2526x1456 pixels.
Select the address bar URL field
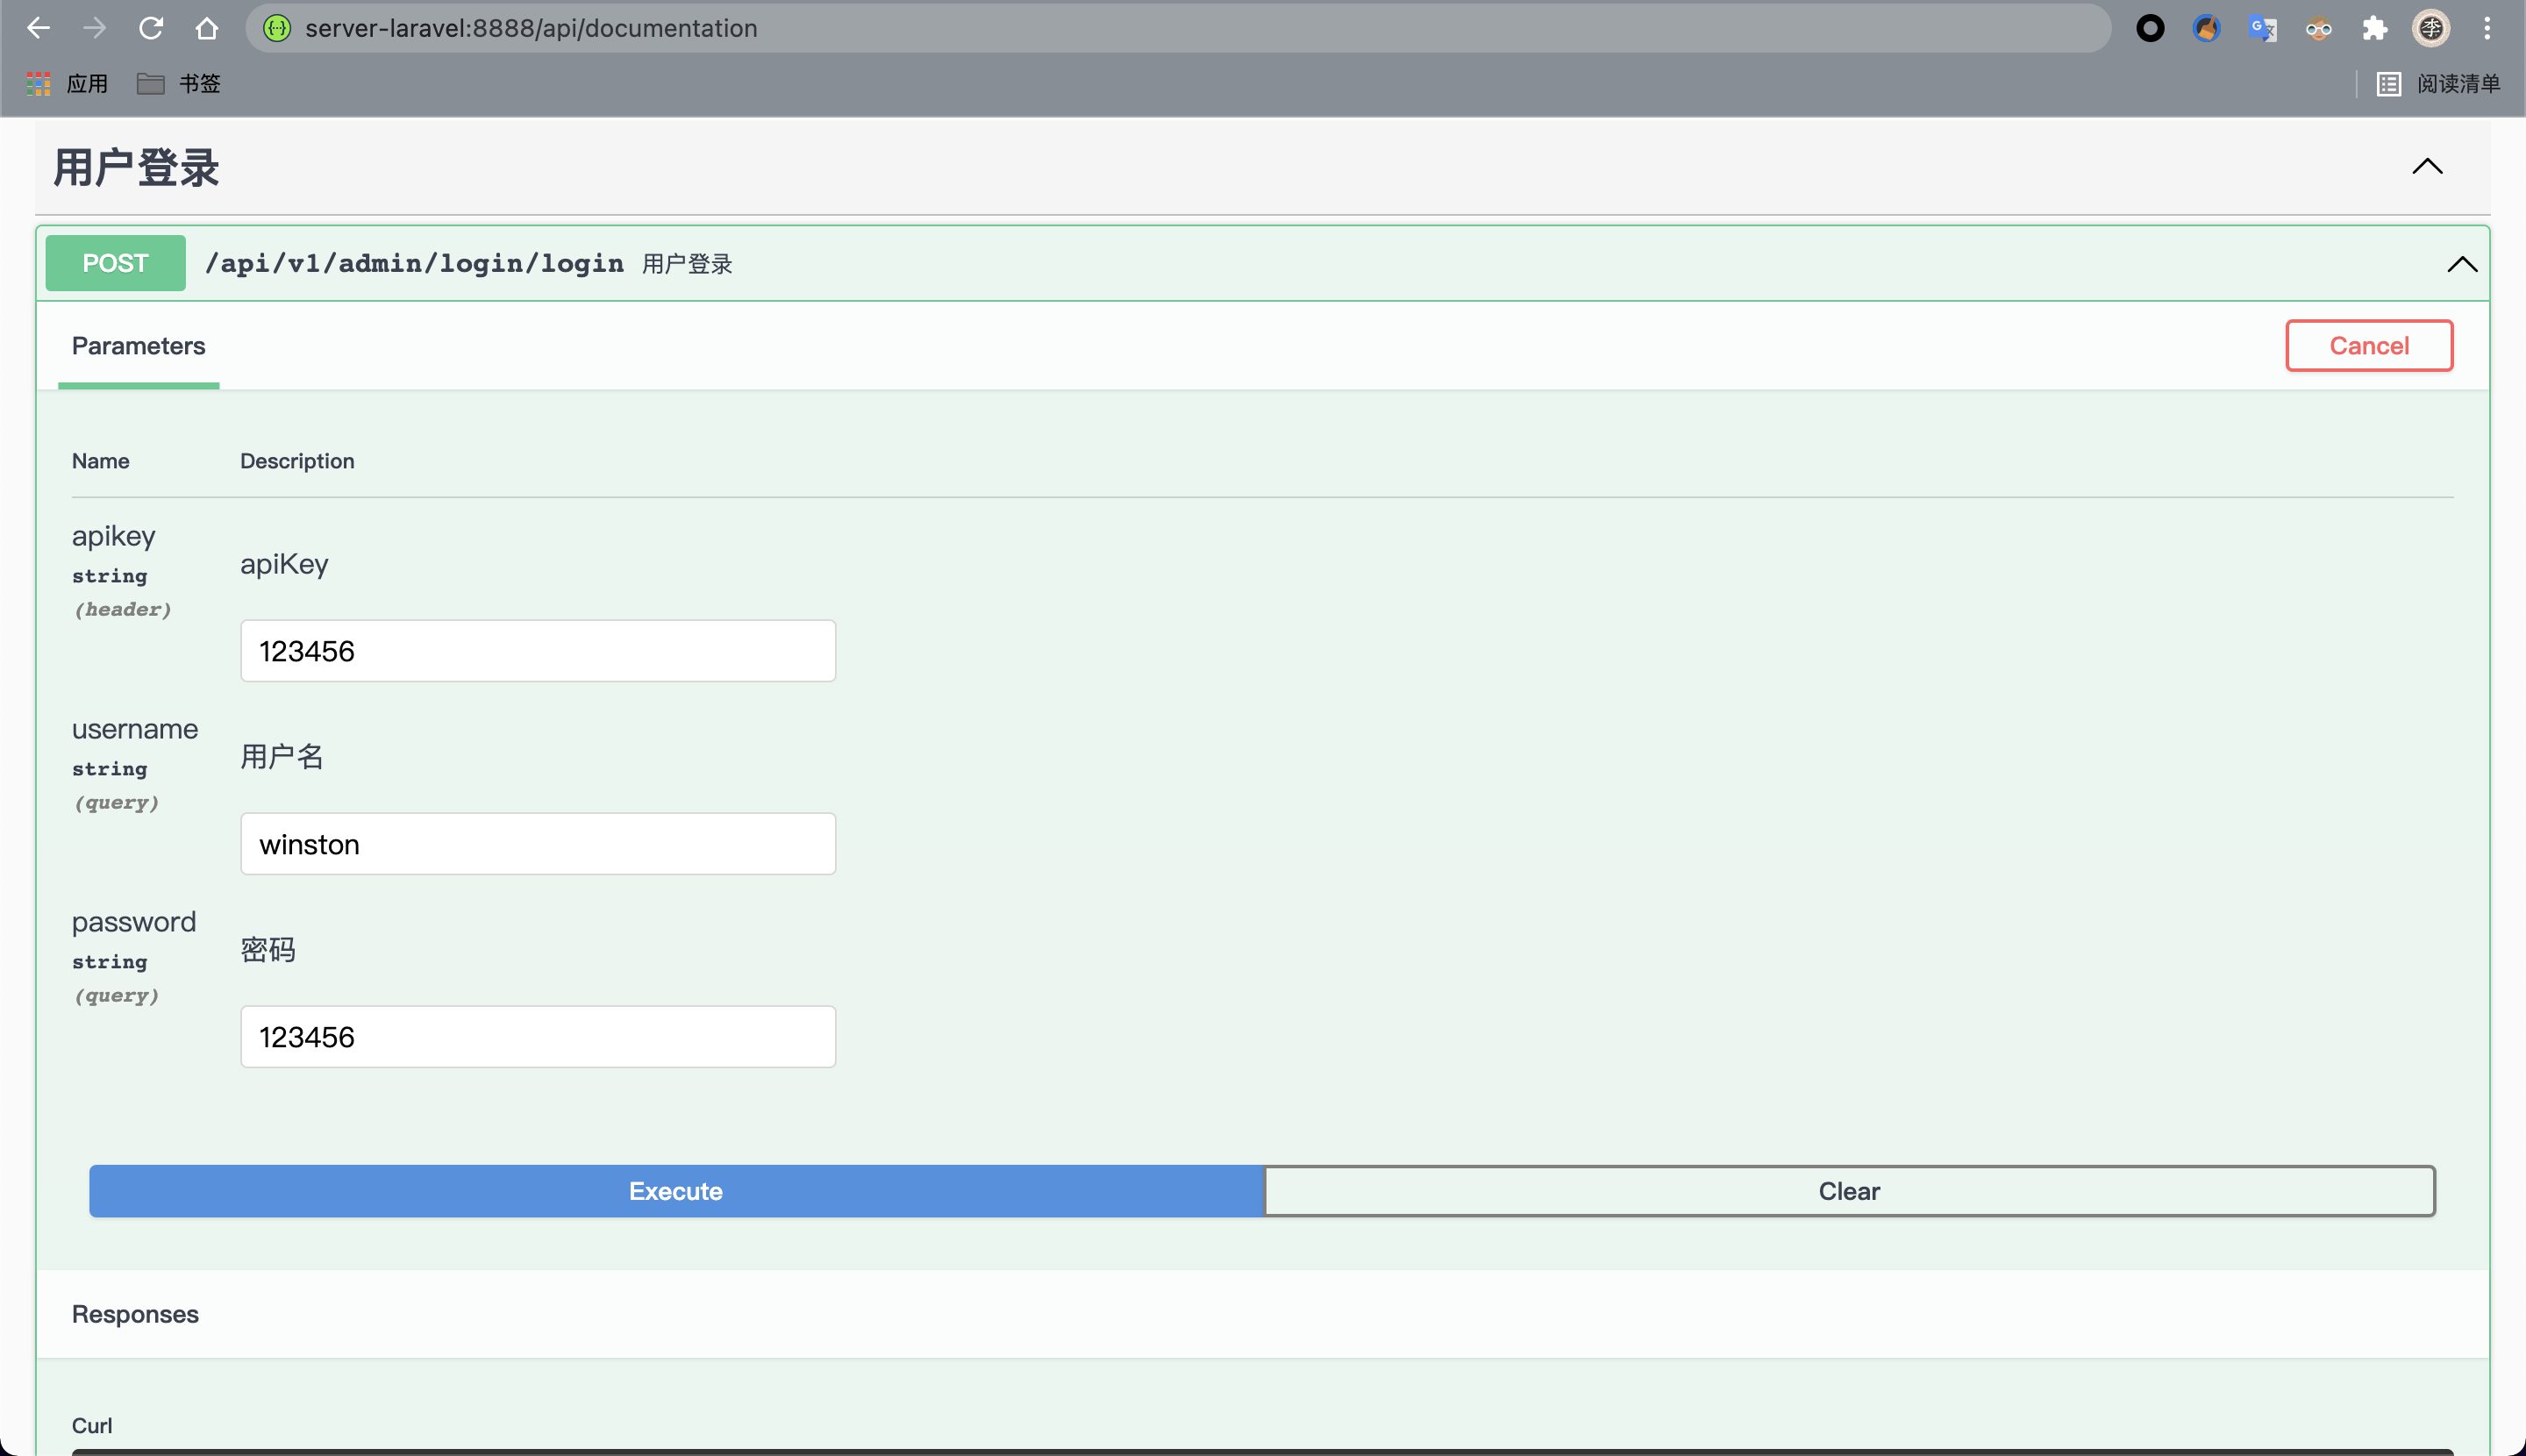[1178, 28]
